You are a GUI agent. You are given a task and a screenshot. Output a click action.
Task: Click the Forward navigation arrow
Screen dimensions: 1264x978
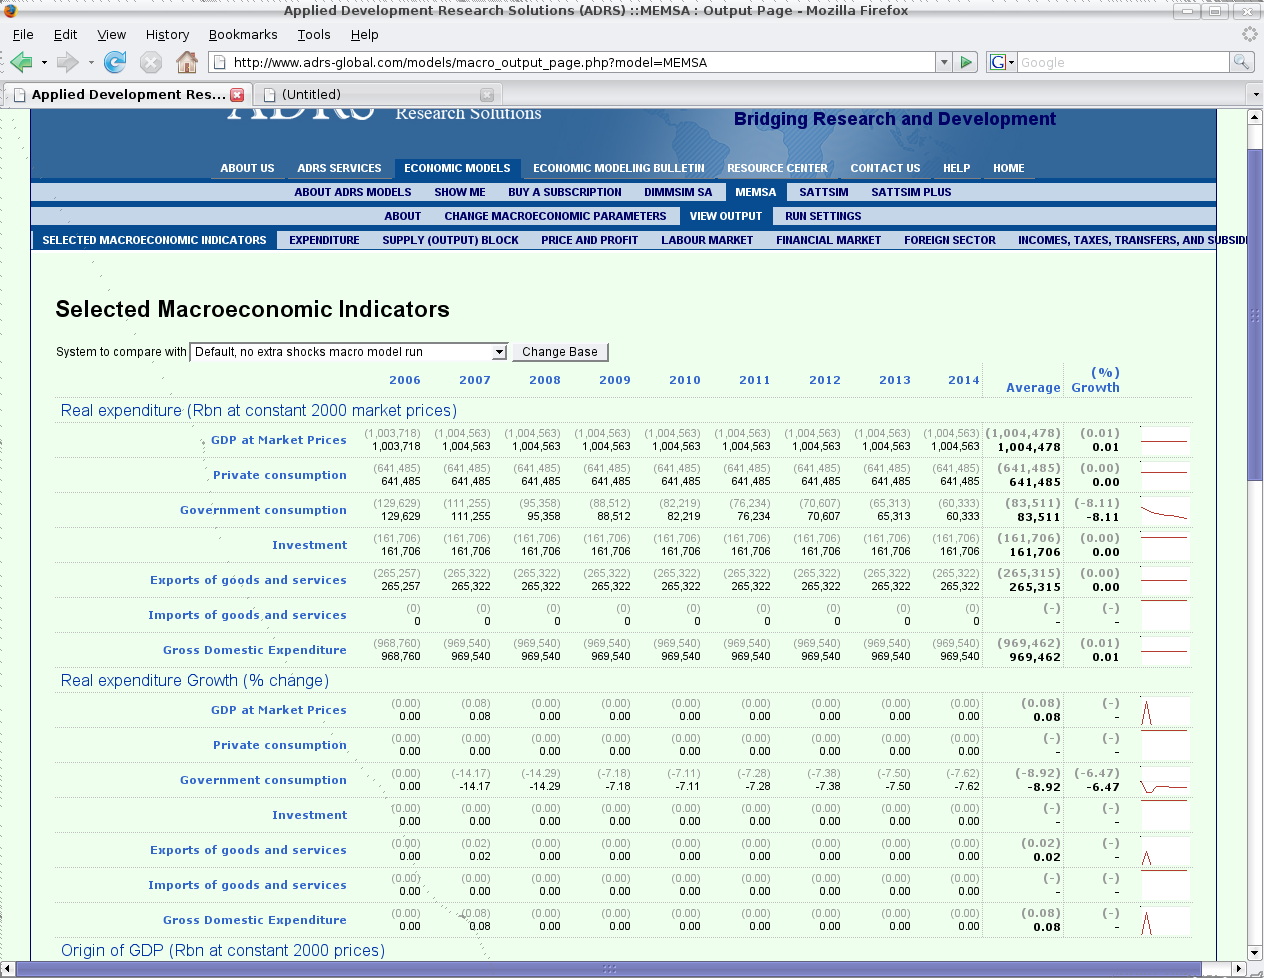coord(67,63)
